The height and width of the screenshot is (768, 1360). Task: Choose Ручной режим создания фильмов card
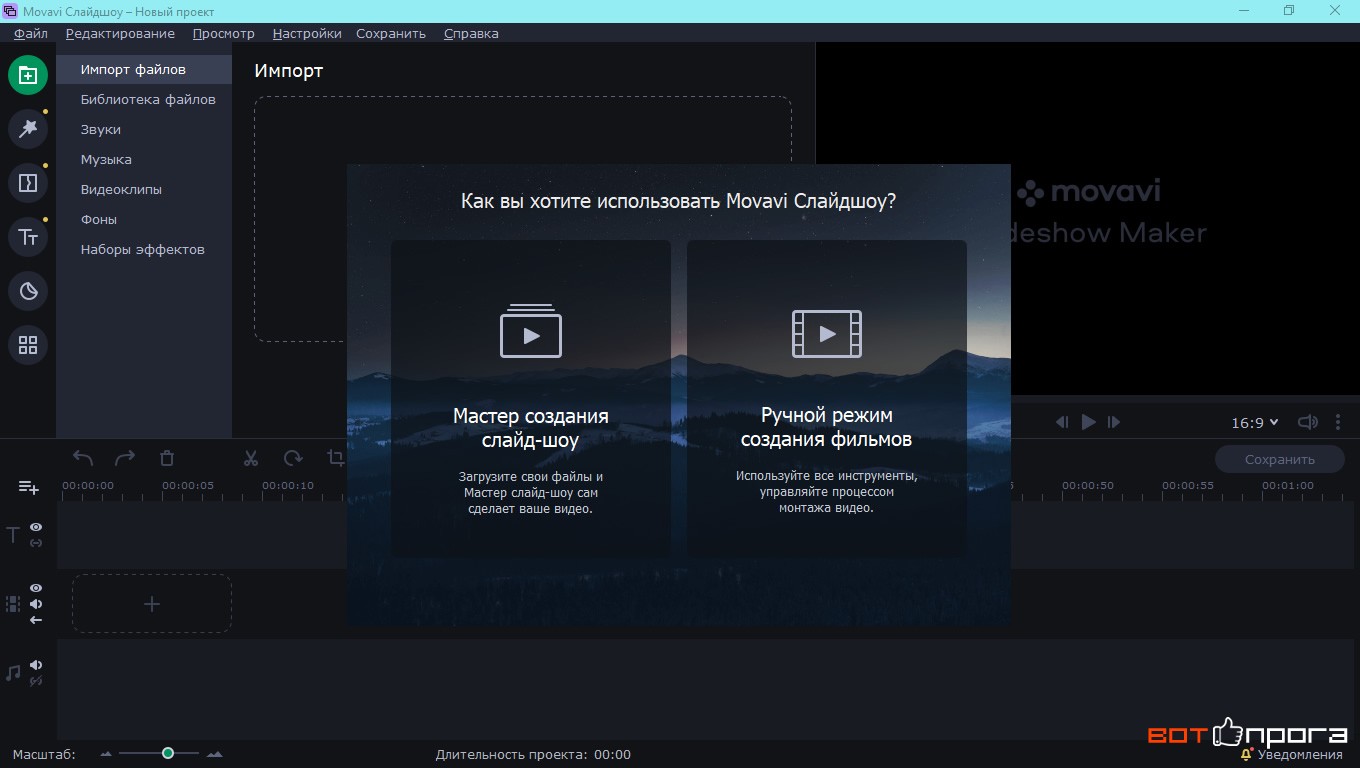click(827, 398)
